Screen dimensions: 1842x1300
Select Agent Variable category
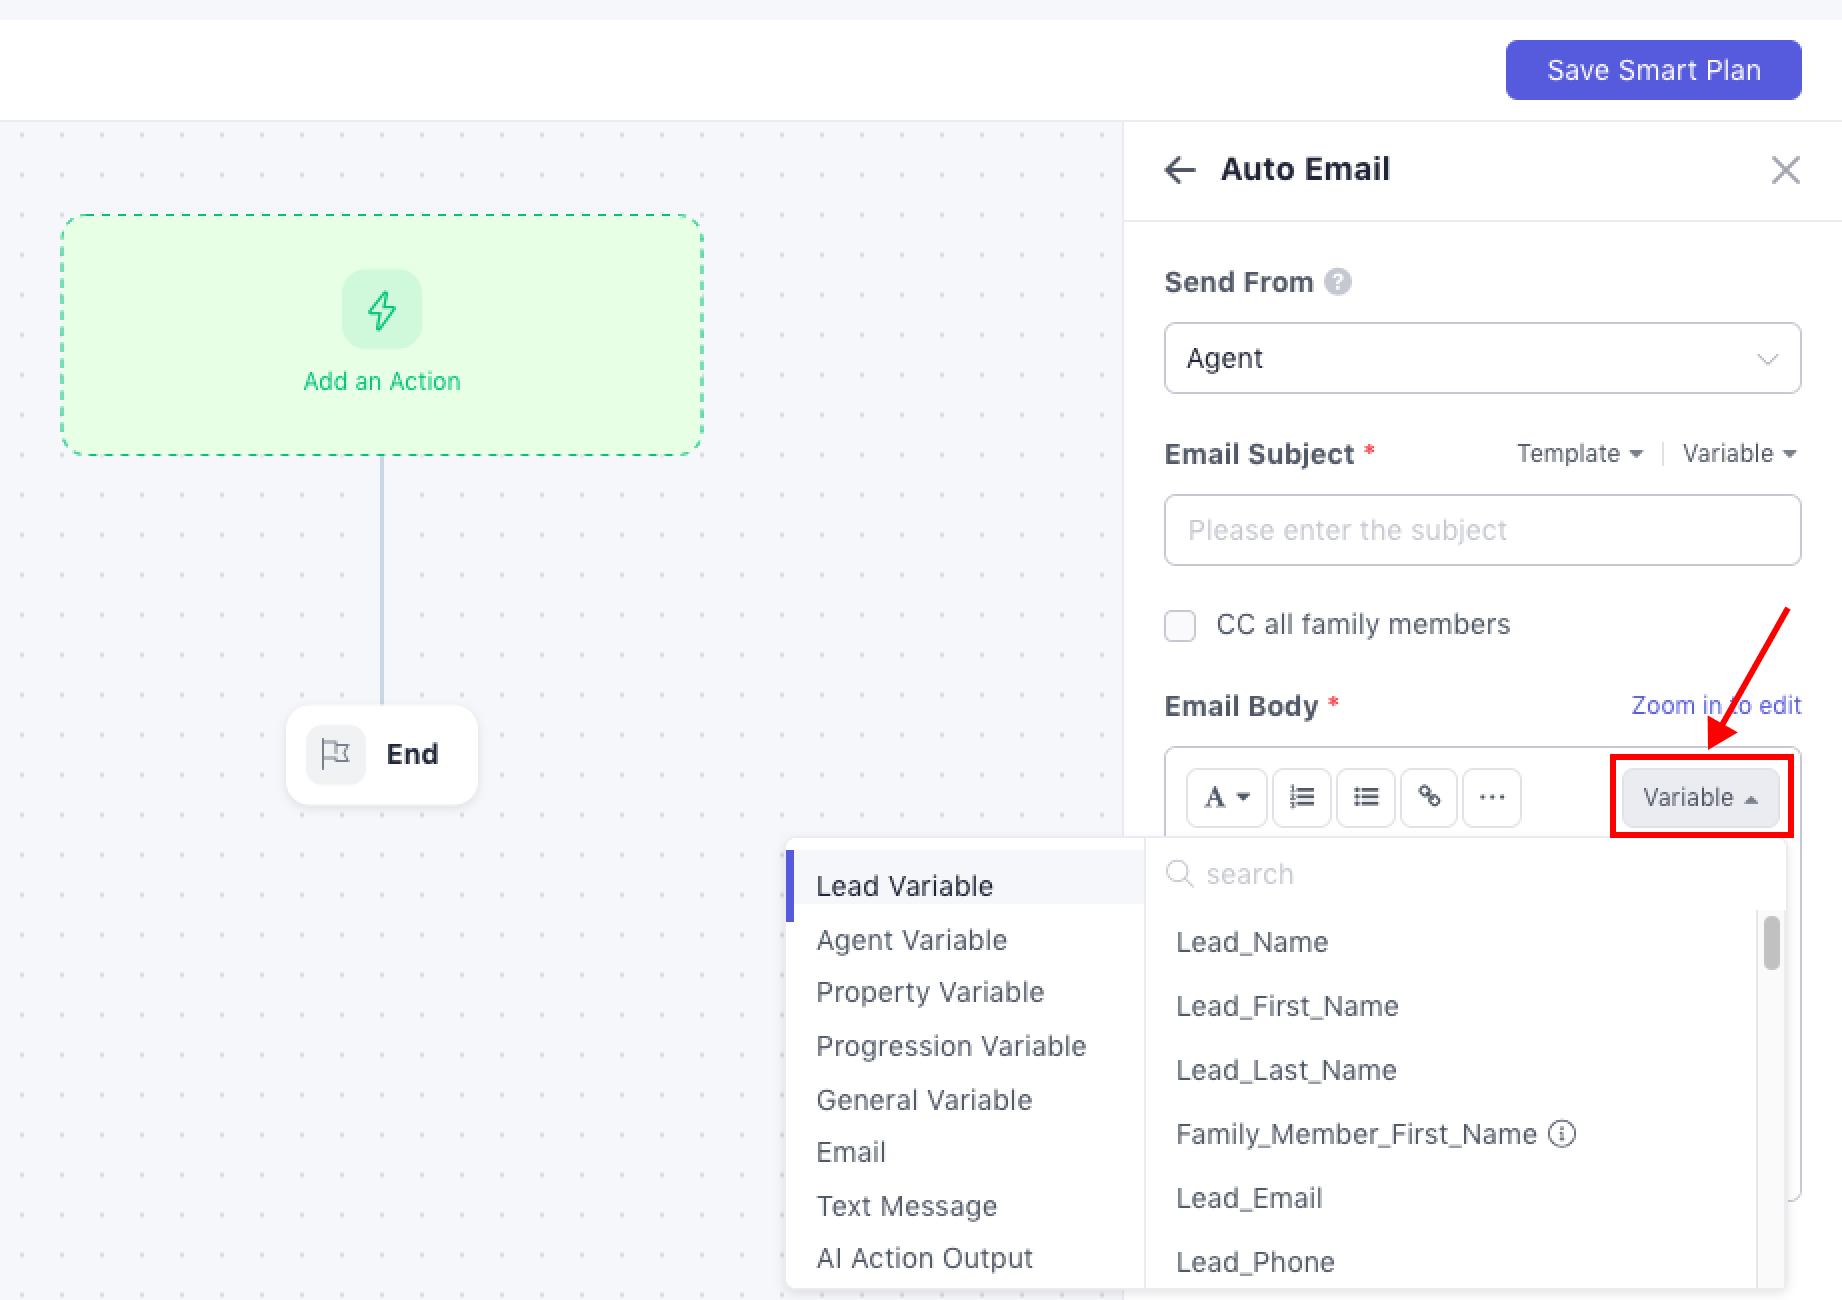click(911, 940)
